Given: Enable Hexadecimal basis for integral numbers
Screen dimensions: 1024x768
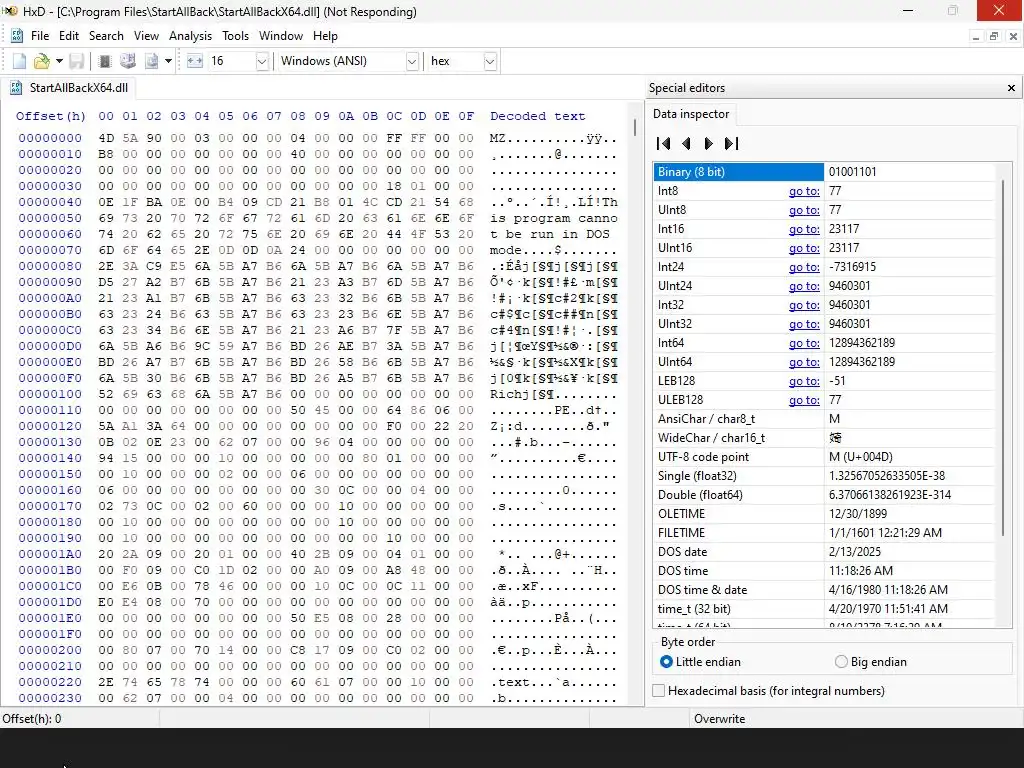Looking at the screenshot, I should pyautogui.click(x=769, y=690).
